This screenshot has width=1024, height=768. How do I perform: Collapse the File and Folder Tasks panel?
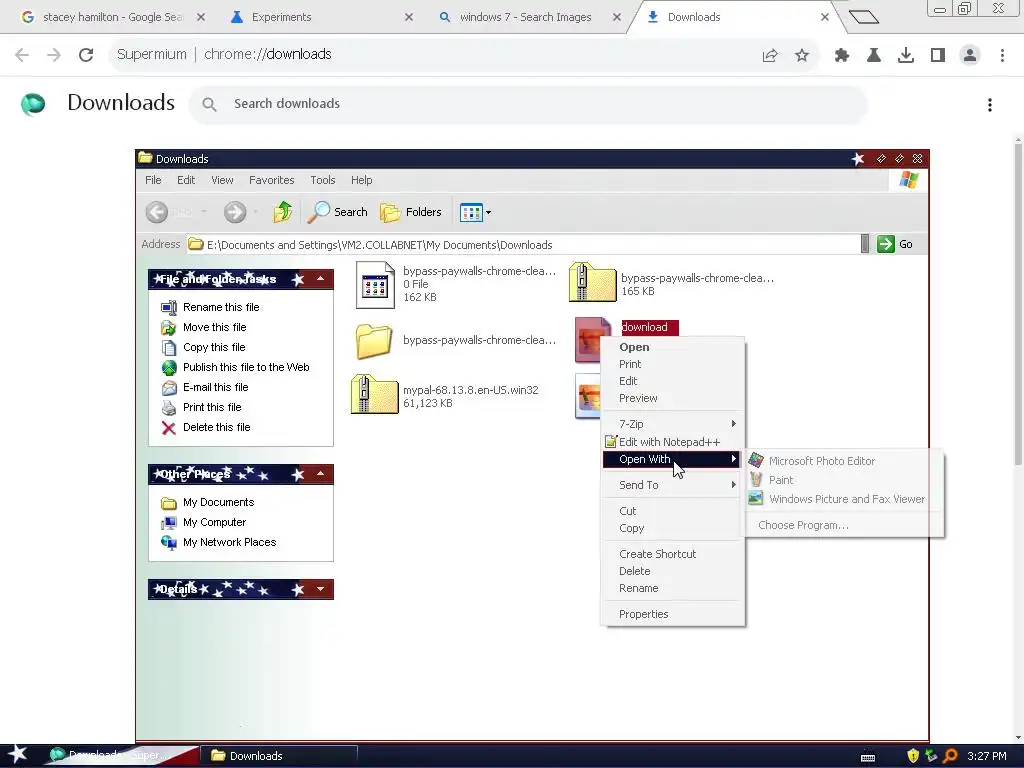click(x=321, y=279)
